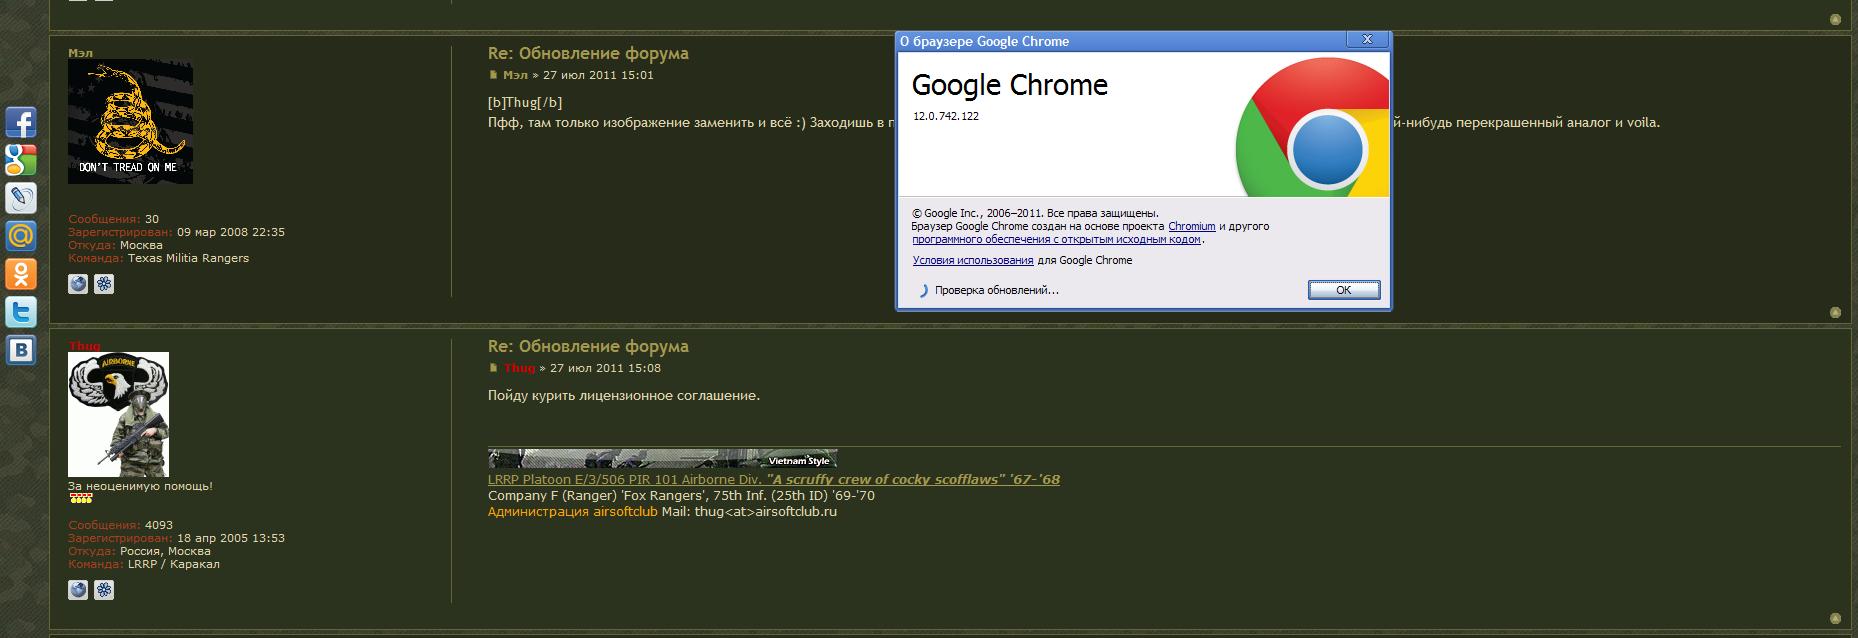Image resolution: width=1858 pixels, height=638 pixels.
Task: Click Проверка обновлений status text
Action: point(997,290)
